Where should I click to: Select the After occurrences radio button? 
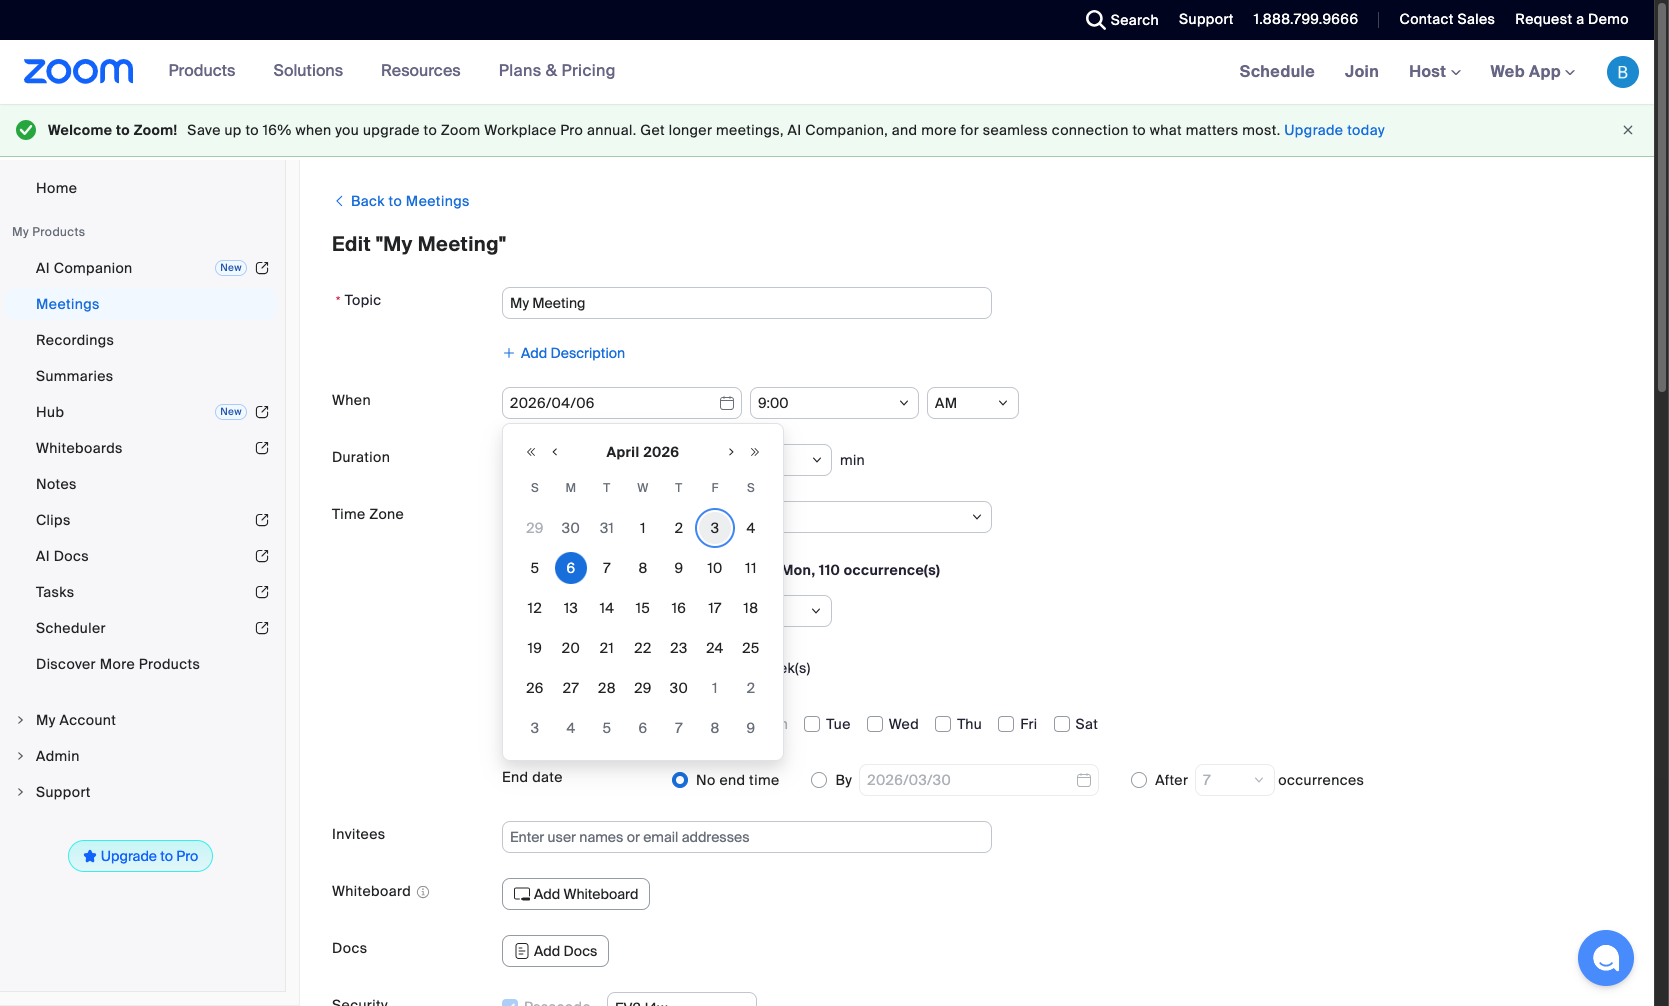click(1139, 780)
